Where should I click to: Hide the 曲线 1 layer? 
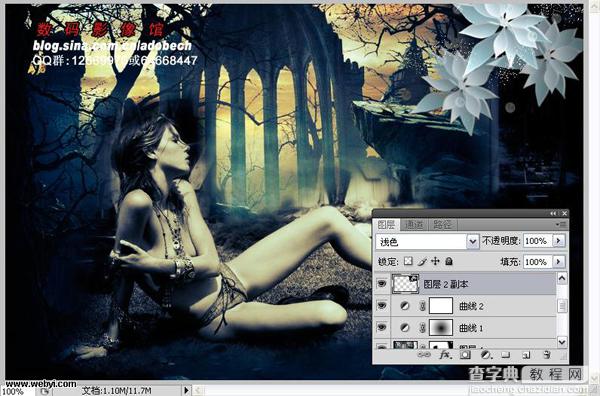(382, 327)
